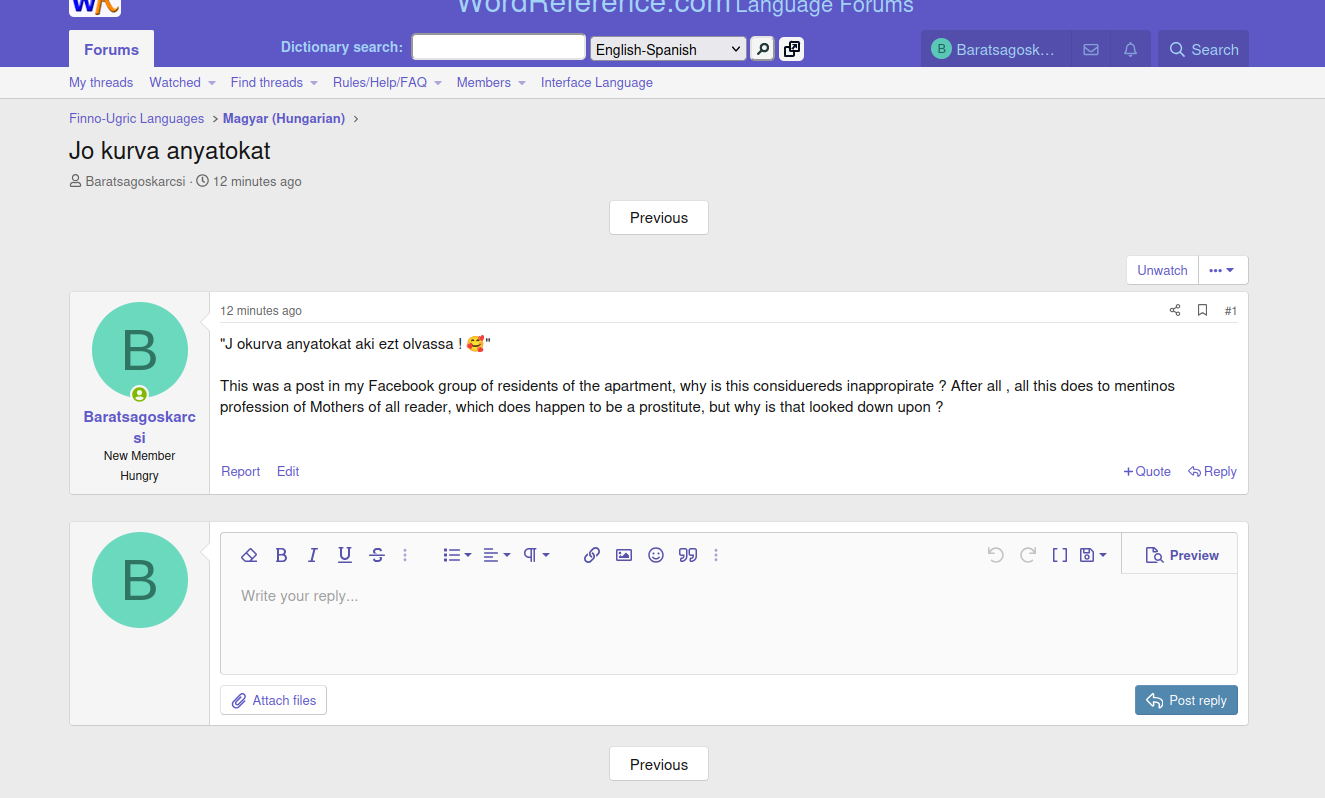The image size is (1325, 798).
Task: Open Baratsagoskarcsi profile name in post sidebar
Action: pos(140,427)
